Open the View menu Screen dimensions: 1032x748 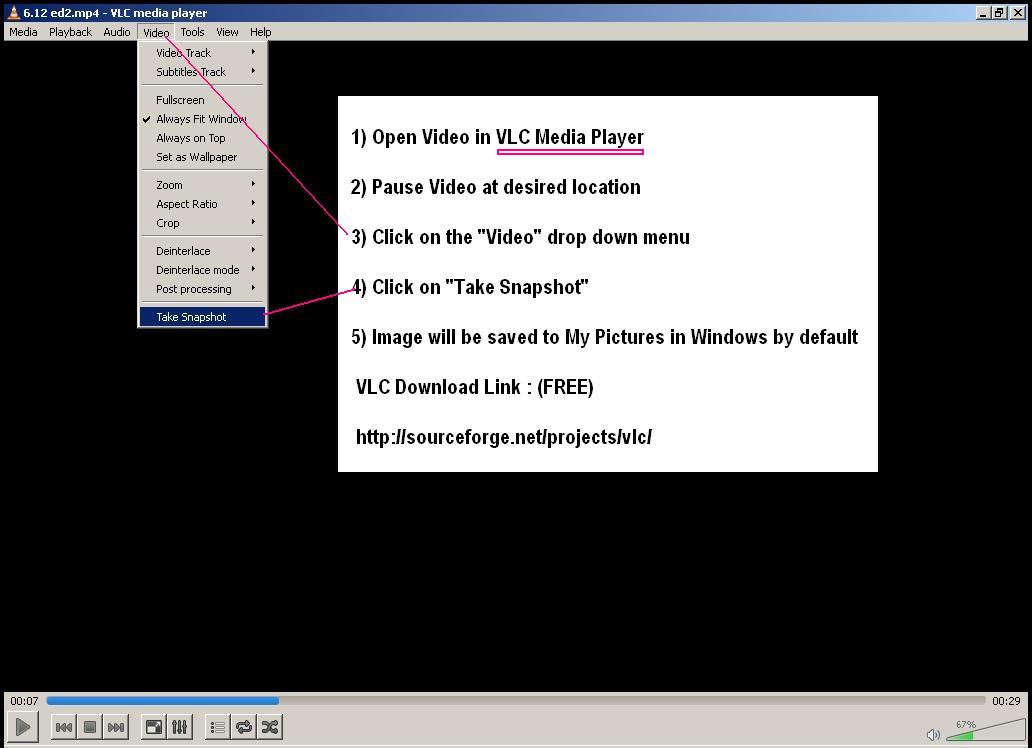pos(227,32)
